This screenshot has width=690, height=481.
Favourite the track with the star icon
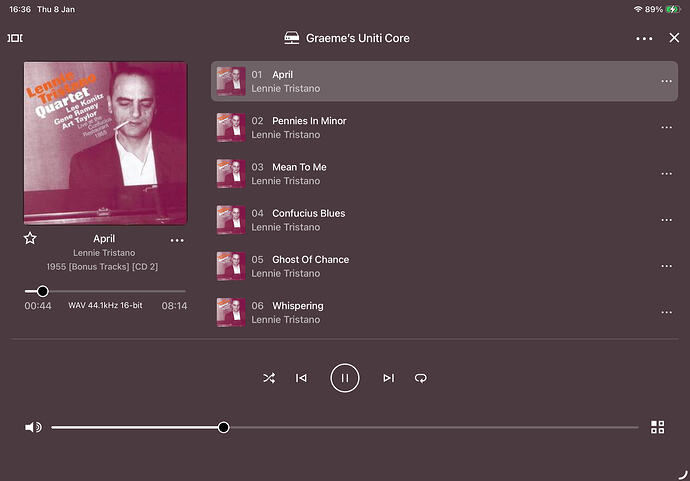tap(30, 238)
